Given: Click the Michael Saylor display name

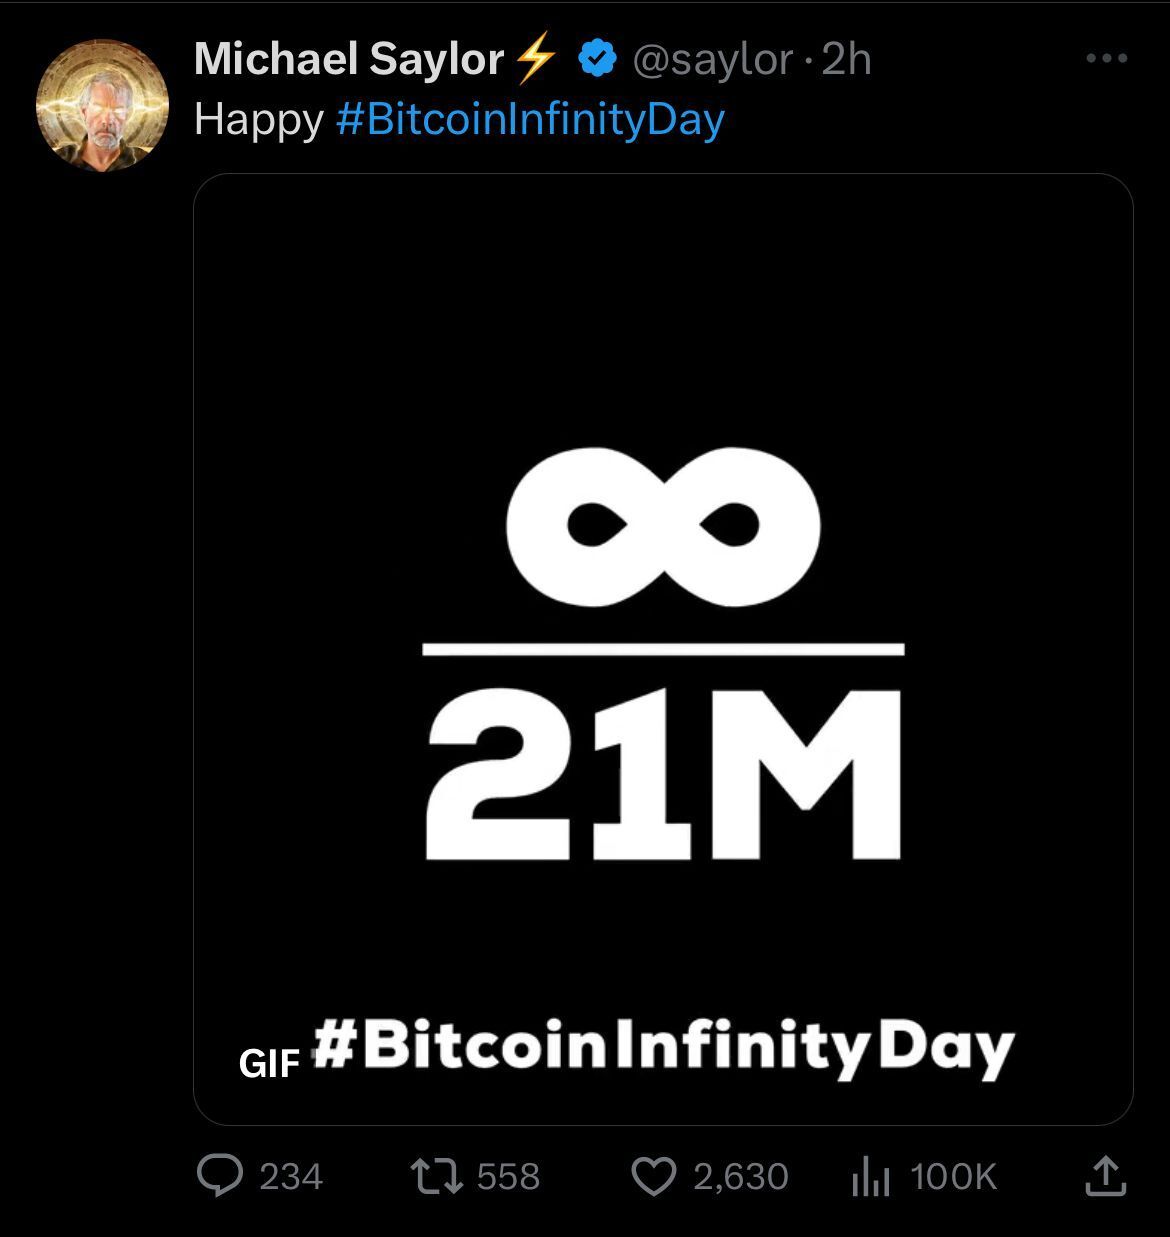Looking at the screenshot, I should click(x=348, y=59).
